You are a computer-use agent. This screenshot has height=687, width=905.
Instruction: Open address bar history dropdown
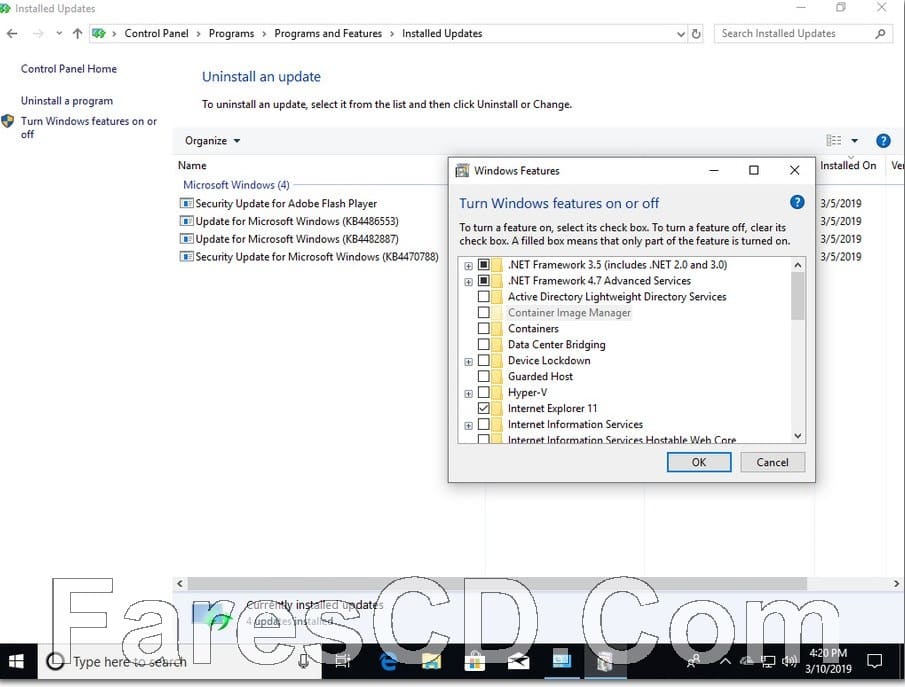click(680, 34)
